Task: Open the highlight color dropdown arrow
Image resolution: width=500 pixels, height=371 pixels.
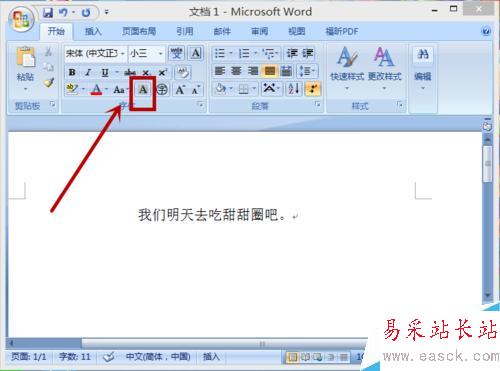Action: pyautogui.click(x=83, y=89)
